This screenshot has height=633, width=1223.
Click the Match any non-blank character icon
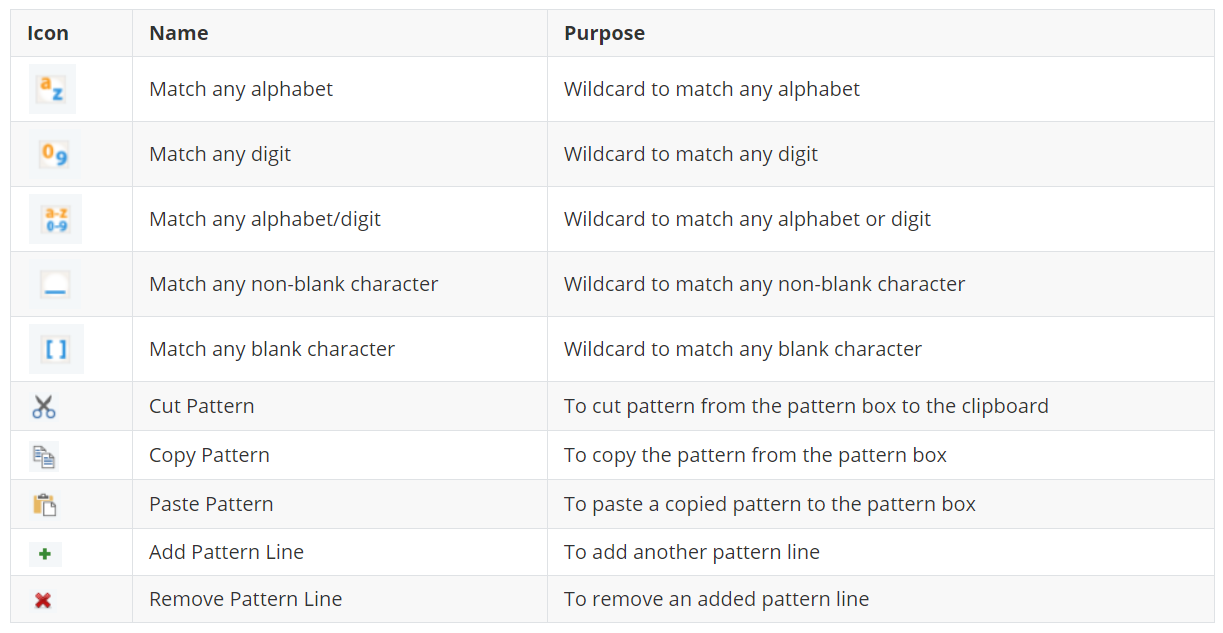(x=55, y=284)
